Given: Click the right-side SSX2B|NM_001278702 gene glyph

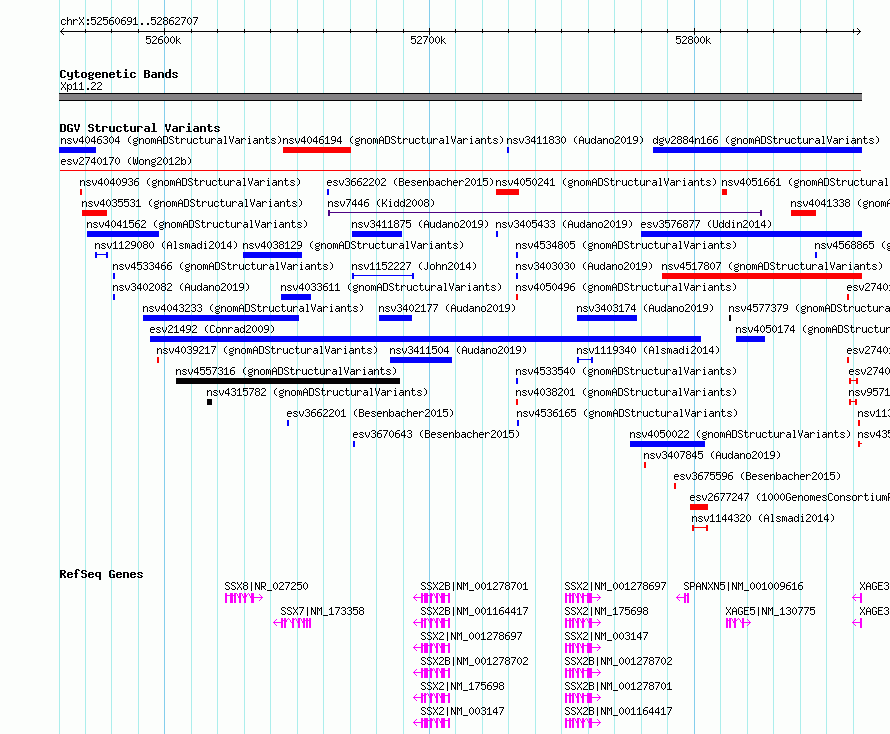Looking at the screenshot, I should pyautogui.click(x=583, y=673).
